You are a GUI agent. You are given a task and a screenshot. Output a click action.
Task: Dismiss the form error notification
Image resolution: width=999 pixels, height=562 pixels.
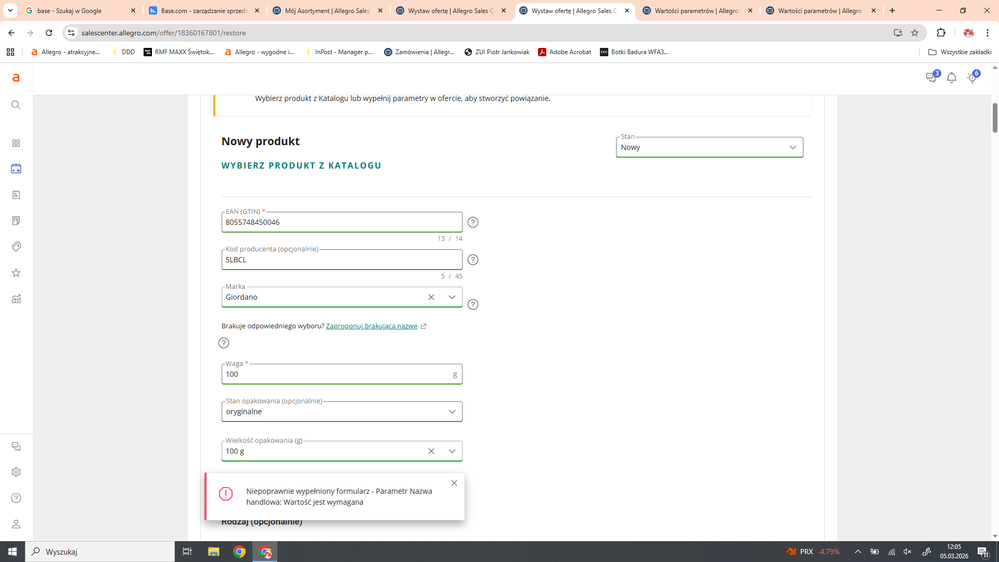click(454, 483)
